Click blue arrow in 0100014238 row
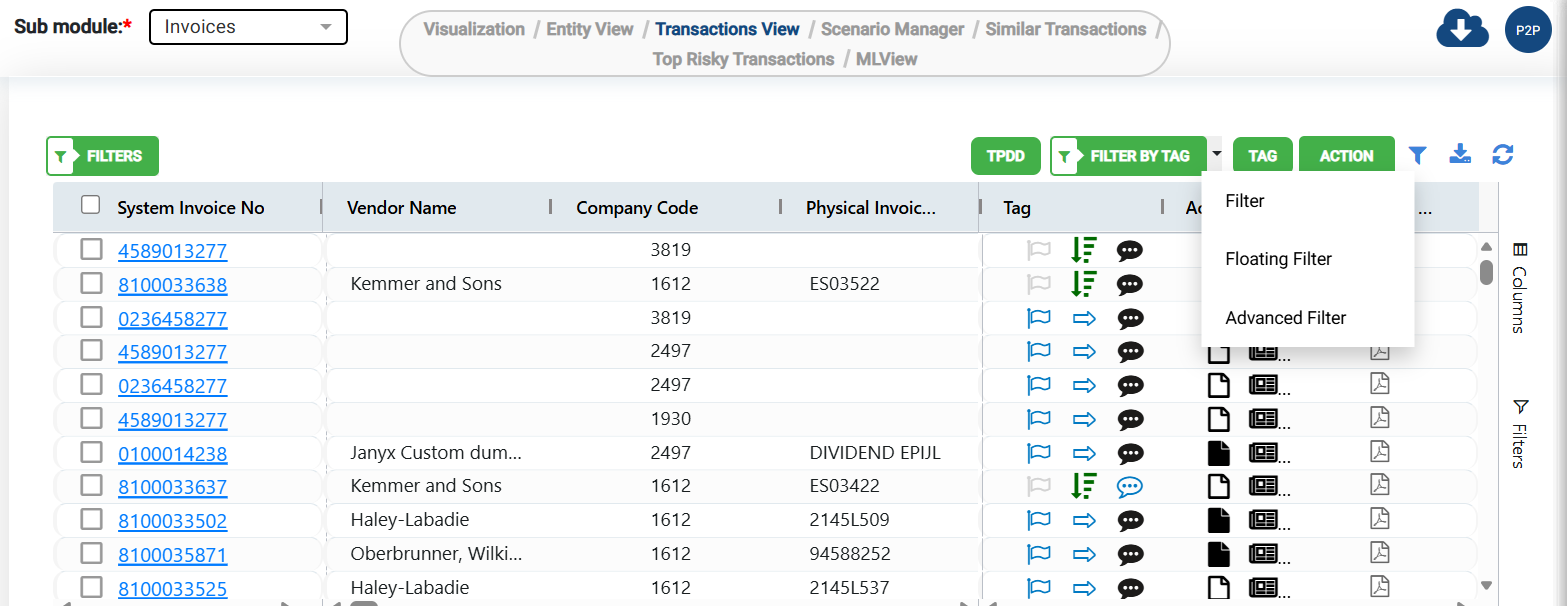Image resolution: width=1567 pixels, height=606 pixels. 1085,454
